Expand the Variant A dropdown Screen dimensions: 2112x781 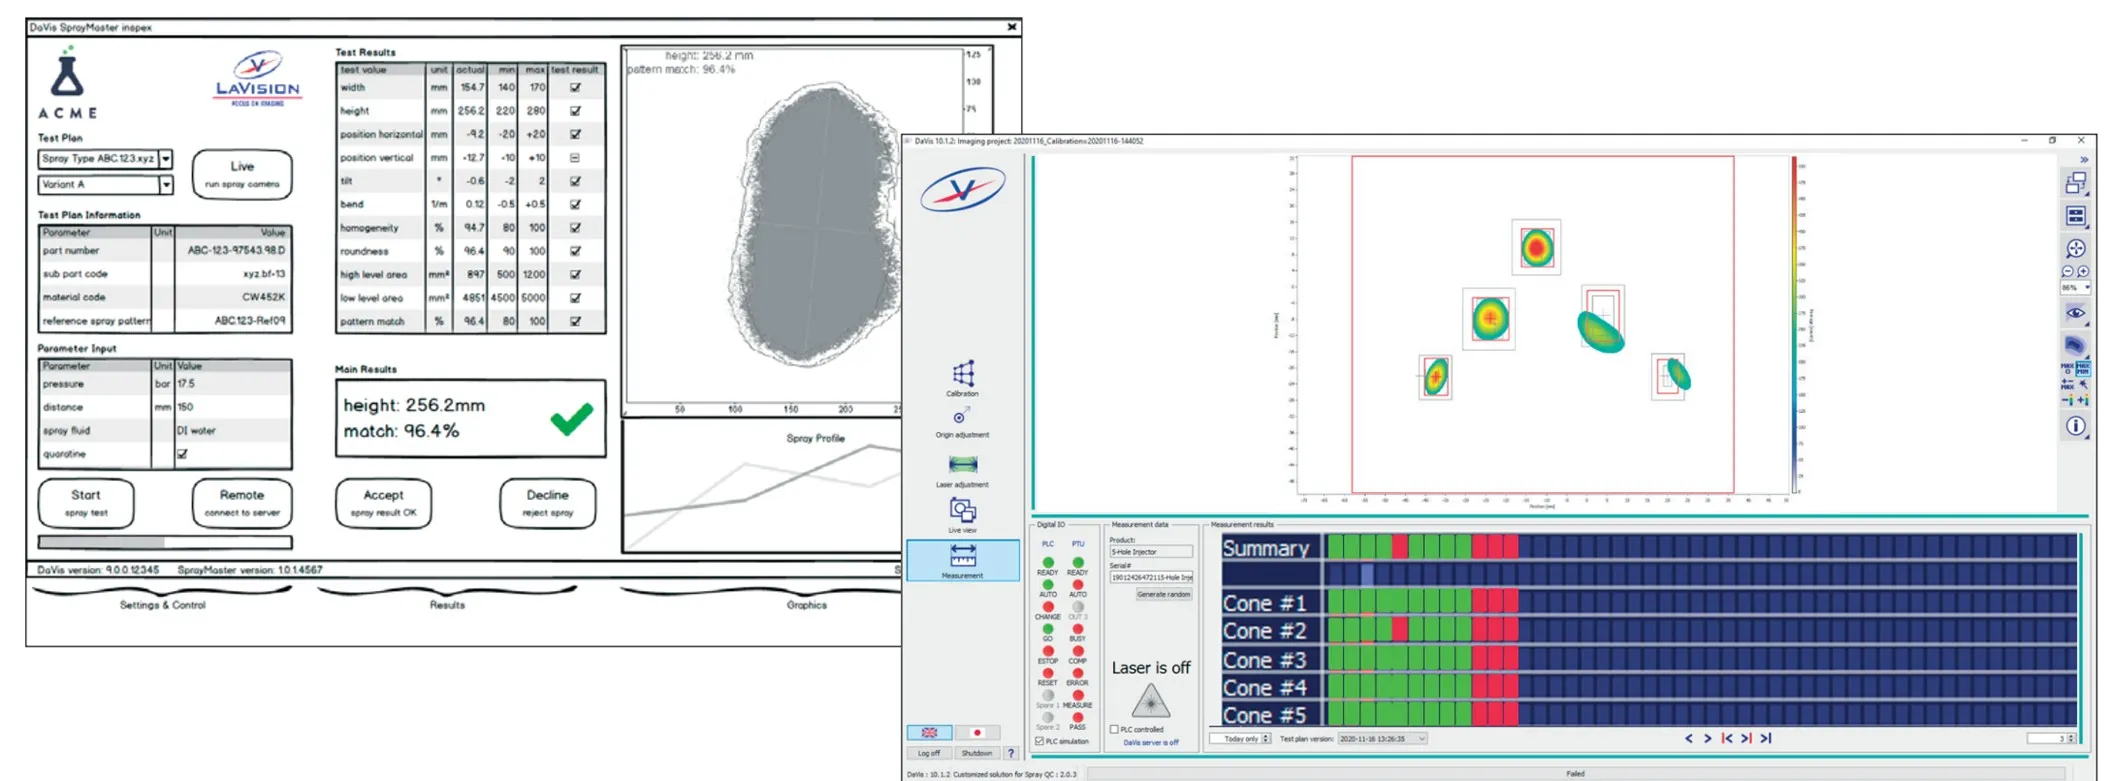pos(166,185)
